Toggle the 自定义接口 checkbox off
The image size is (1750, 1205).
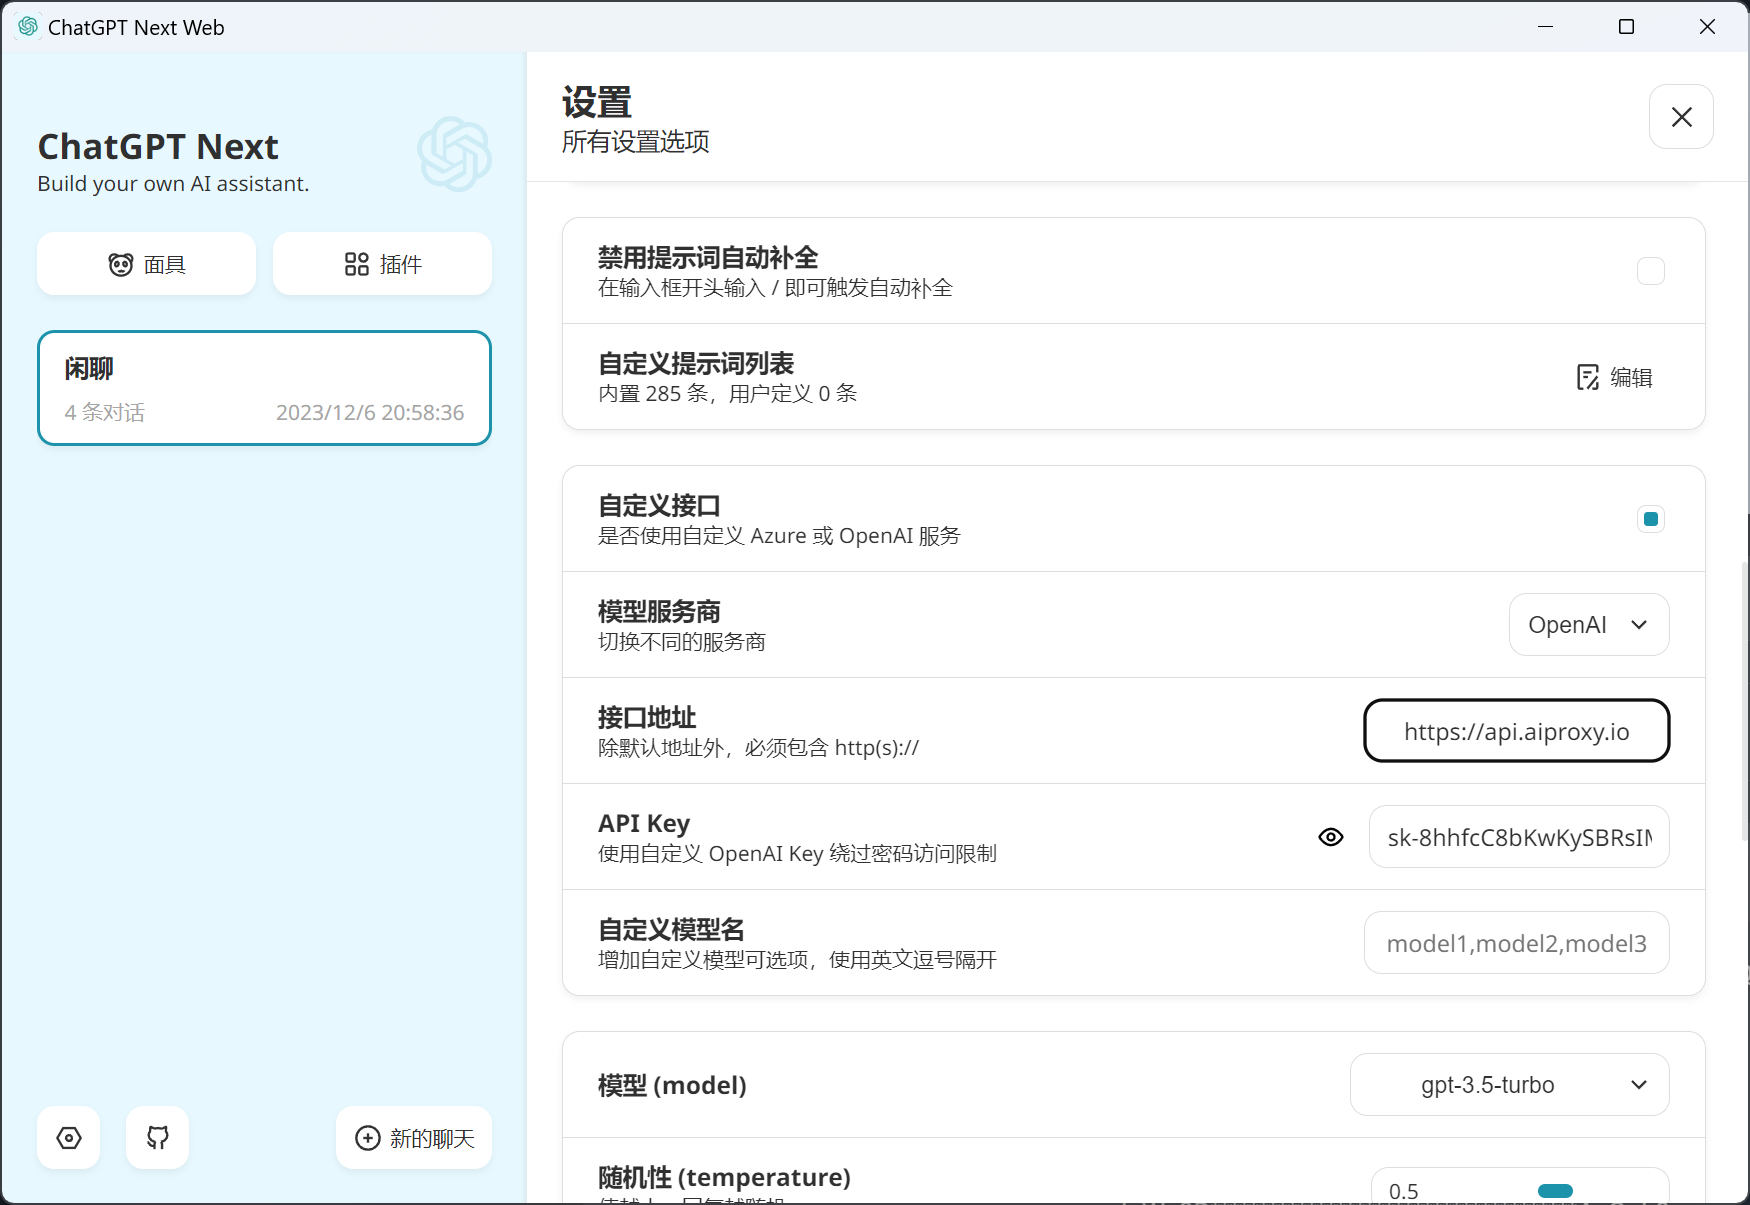(x=1651, y=519)
